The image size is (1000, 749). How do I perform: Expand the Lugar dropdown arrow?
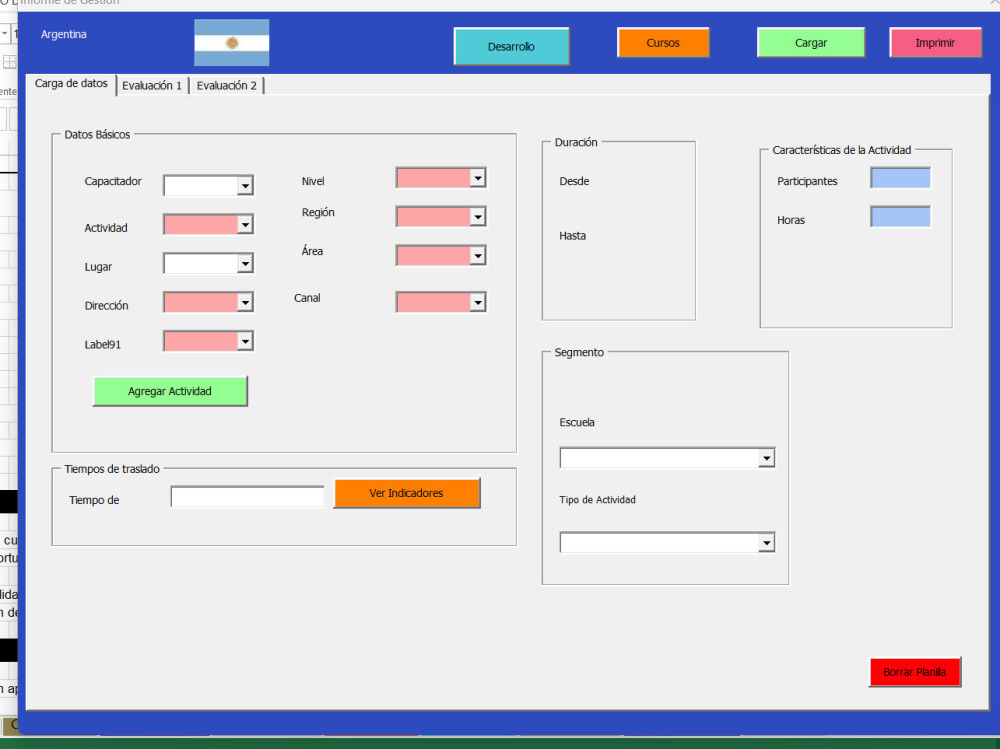[x=246, y=263]
